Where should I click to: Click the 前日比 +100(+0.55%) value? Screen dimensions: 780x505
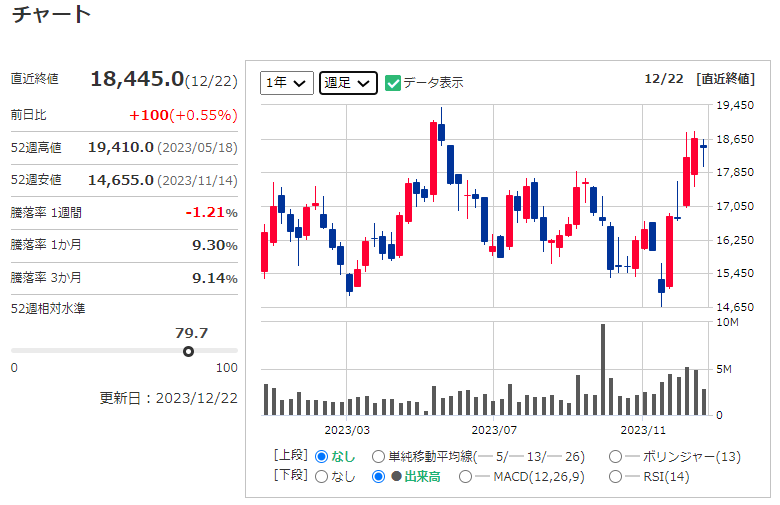[183, 114]
